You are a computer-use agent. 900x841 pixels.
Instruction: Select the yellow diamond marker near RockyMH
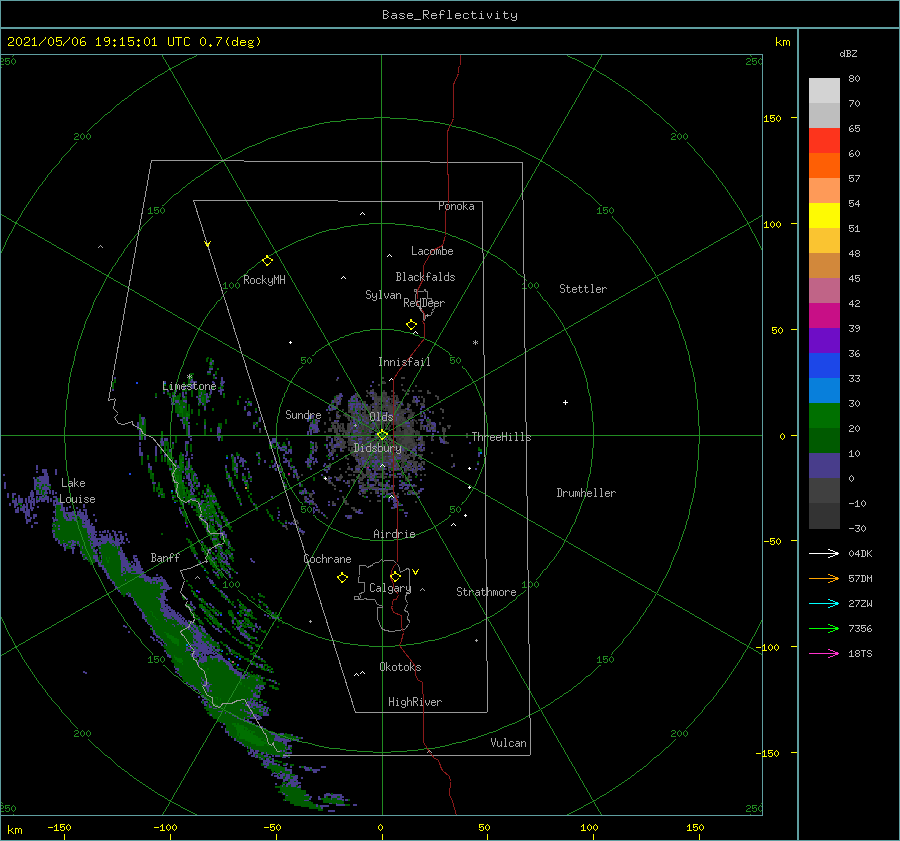[267, 261]
